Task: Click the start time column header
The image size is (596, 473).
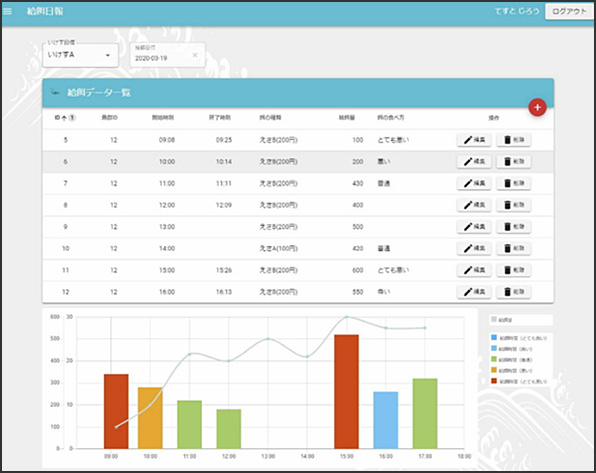Action: coord(163,118)
